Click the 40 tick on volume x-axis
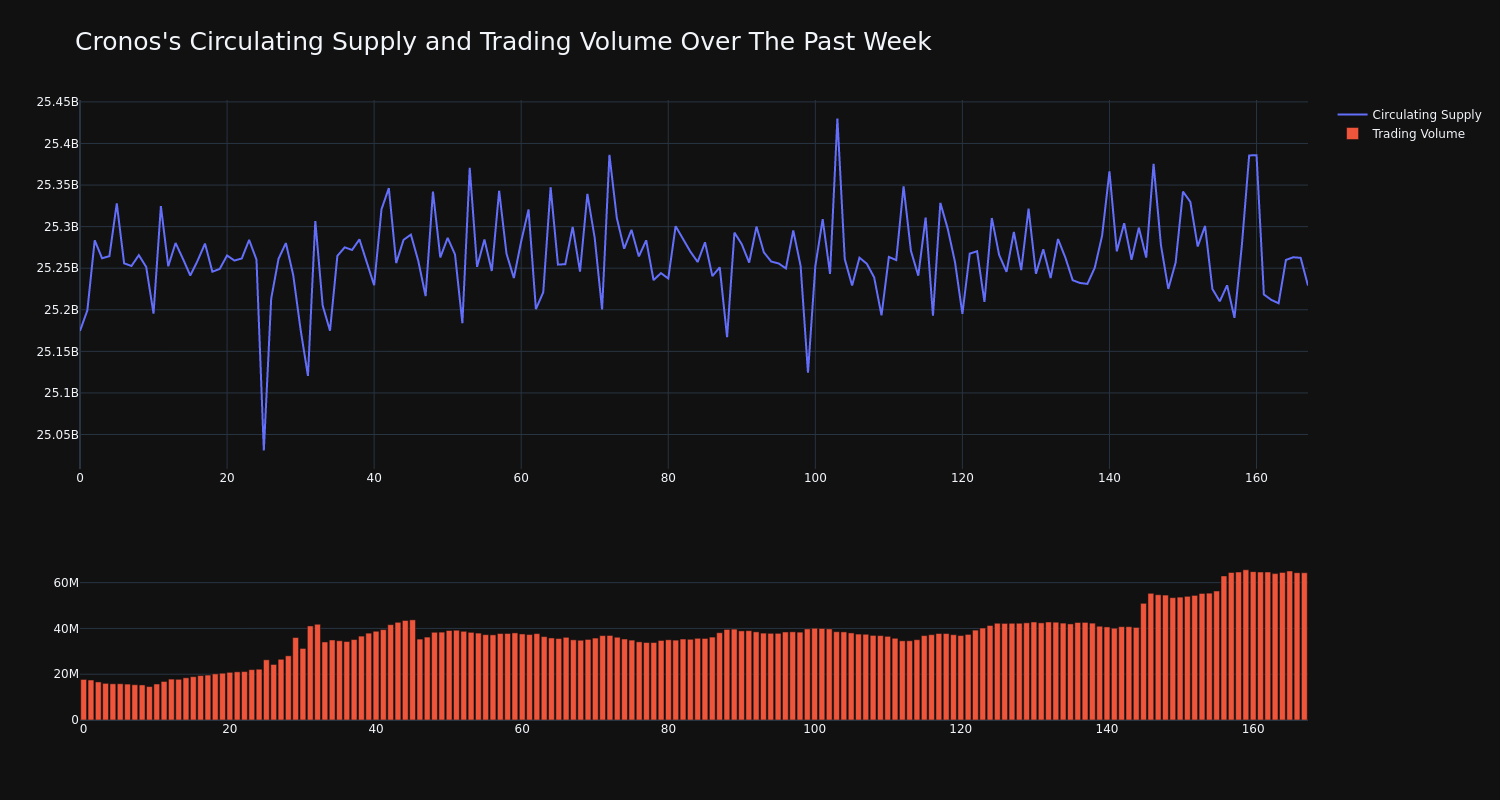 click(376, 729)
